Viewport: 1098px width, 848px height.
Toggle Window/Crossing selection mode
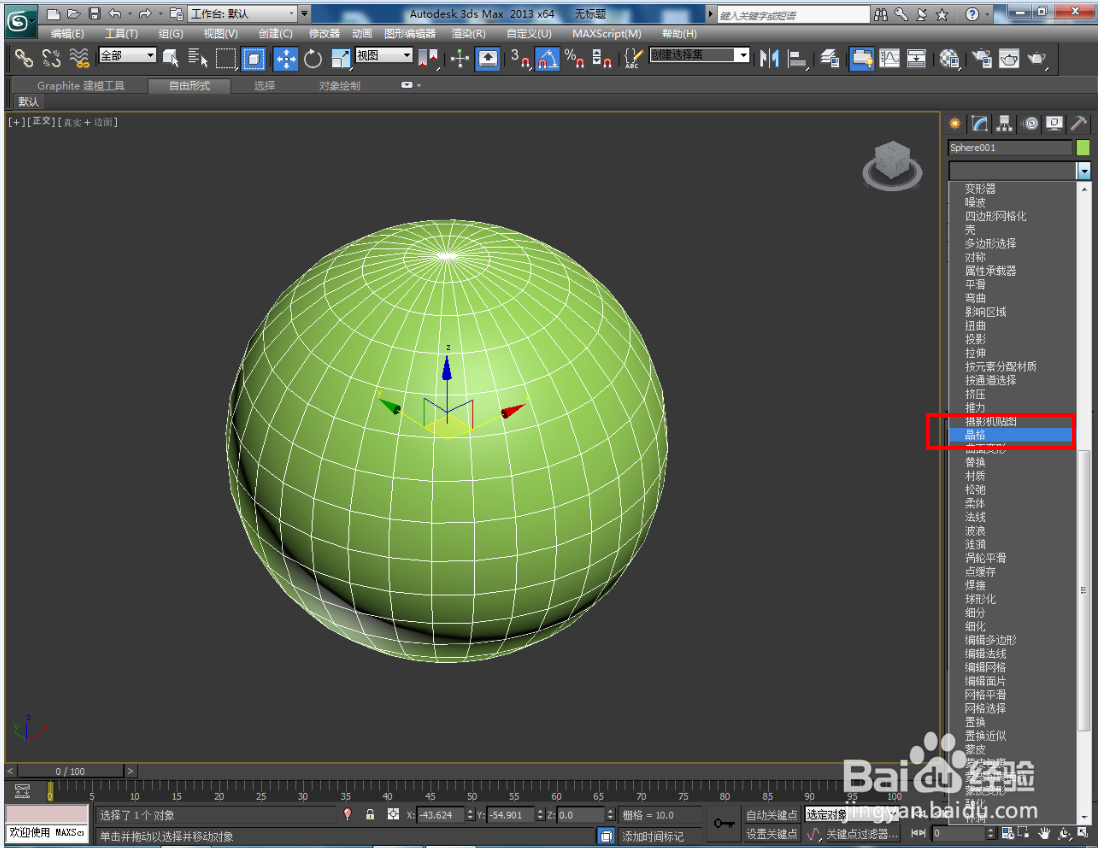(x=253, y=58)
